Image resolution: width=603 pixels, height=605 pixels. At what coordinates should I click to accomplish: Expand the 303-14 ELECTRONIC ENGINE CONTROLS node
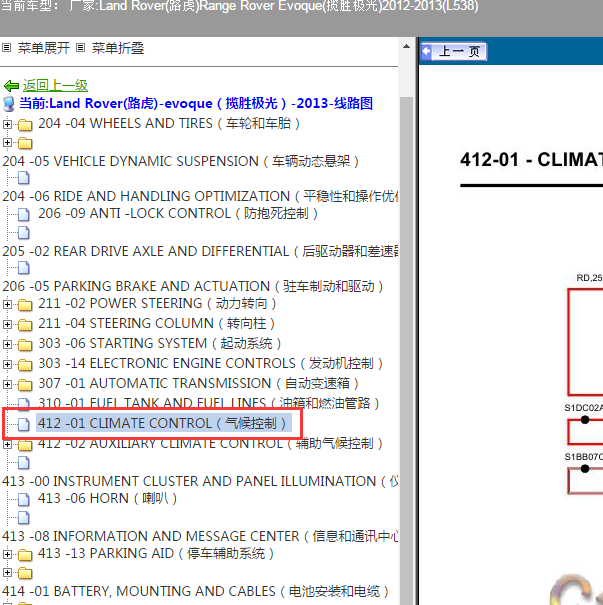[7, 364]
